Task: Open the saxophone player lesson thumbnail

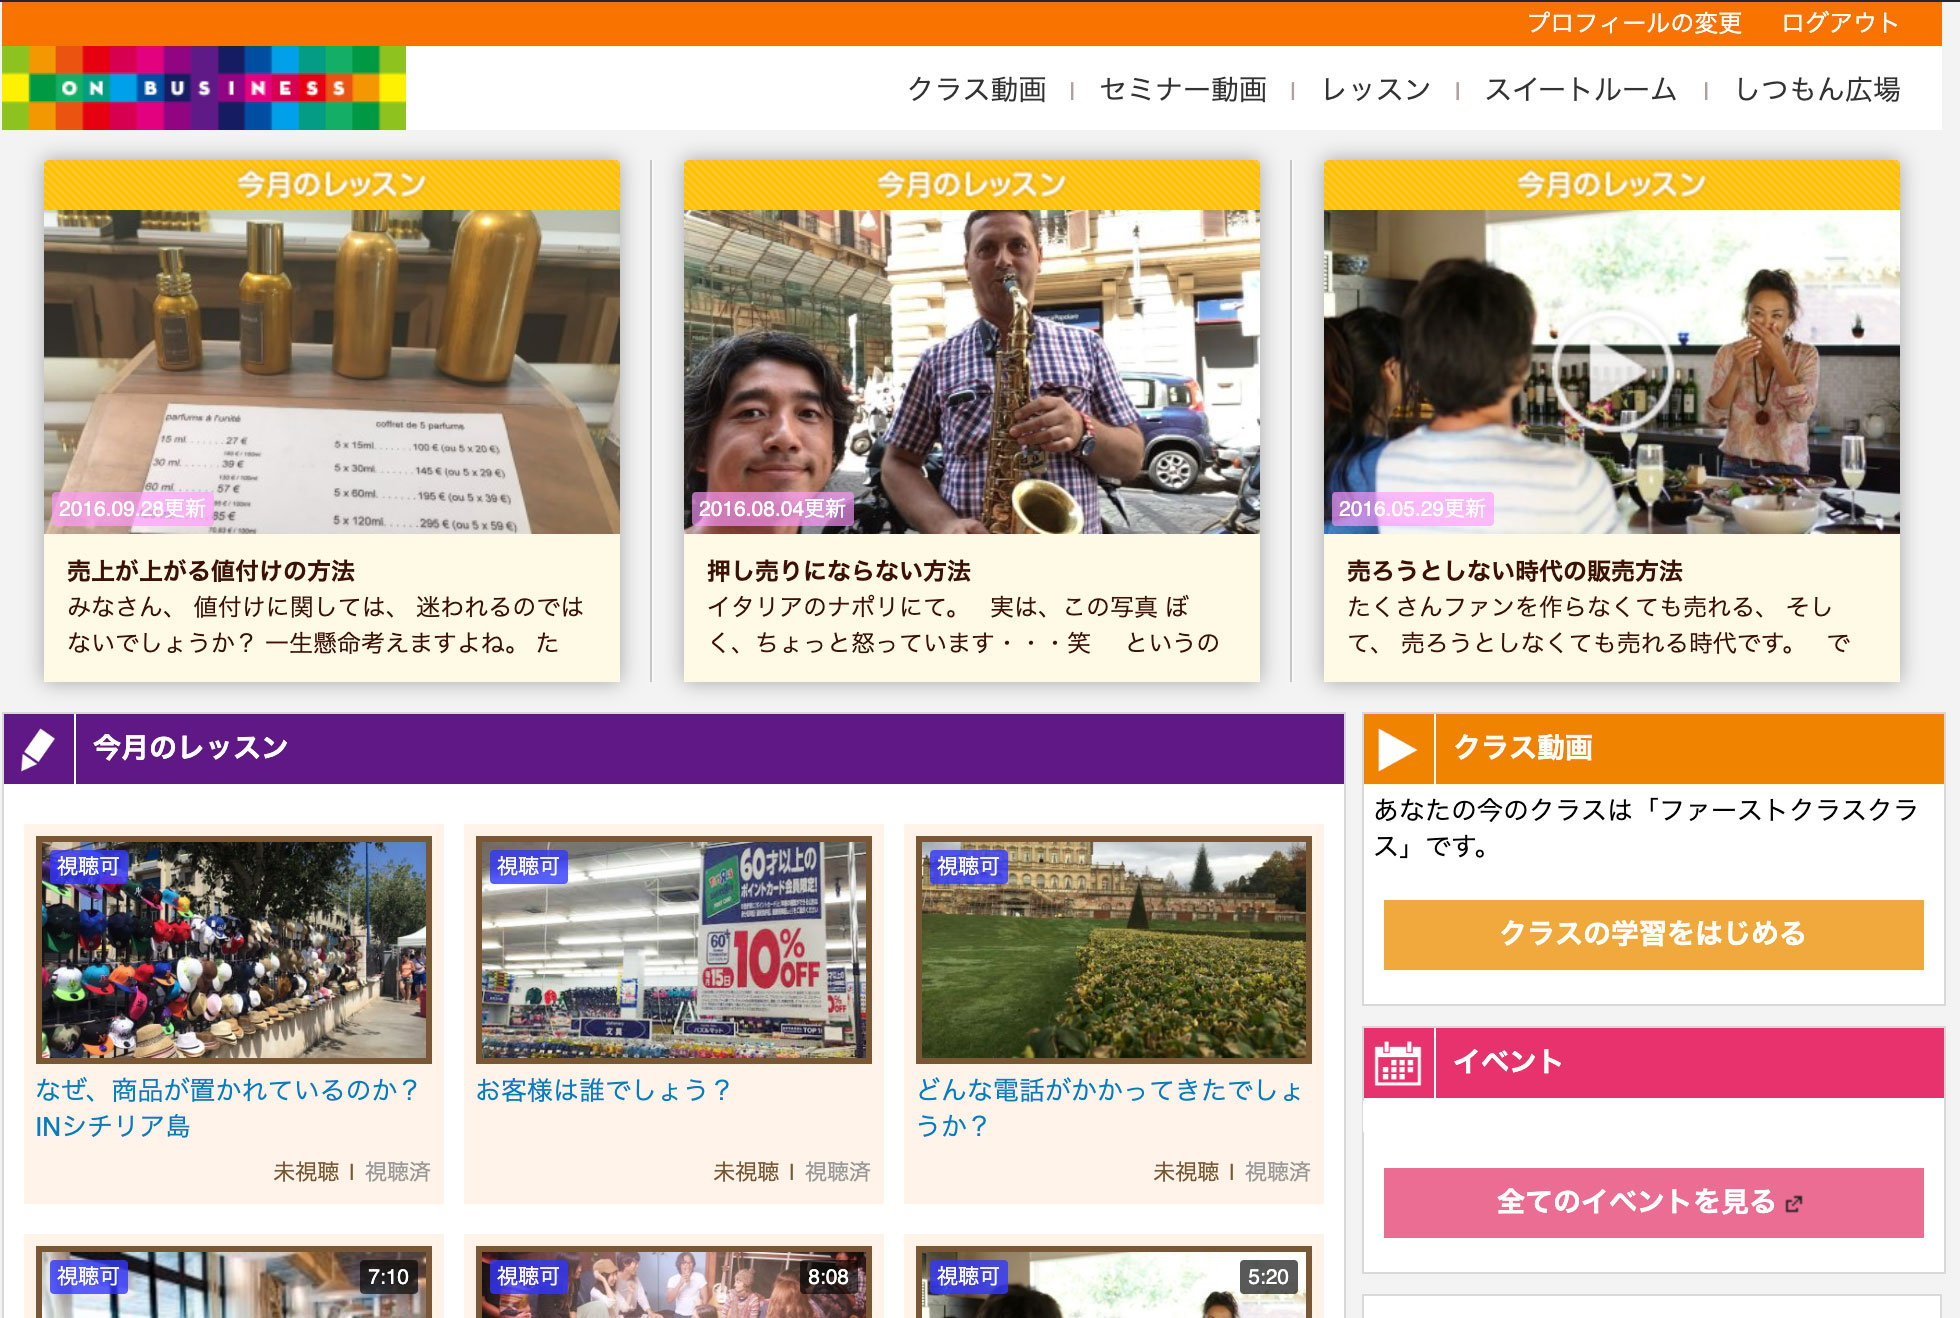Action: pyautogui.click(x=972, y=371)
